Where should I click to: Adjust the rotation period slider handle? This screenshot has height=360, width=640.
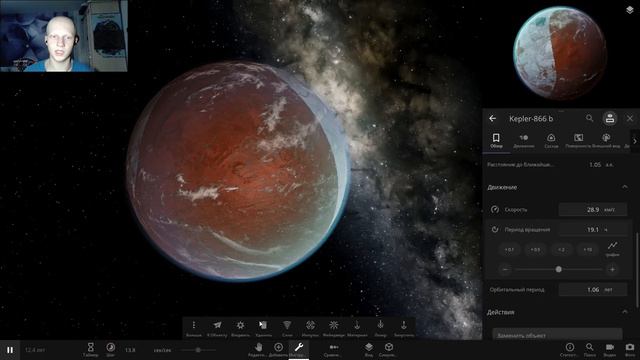pos(558,269)
